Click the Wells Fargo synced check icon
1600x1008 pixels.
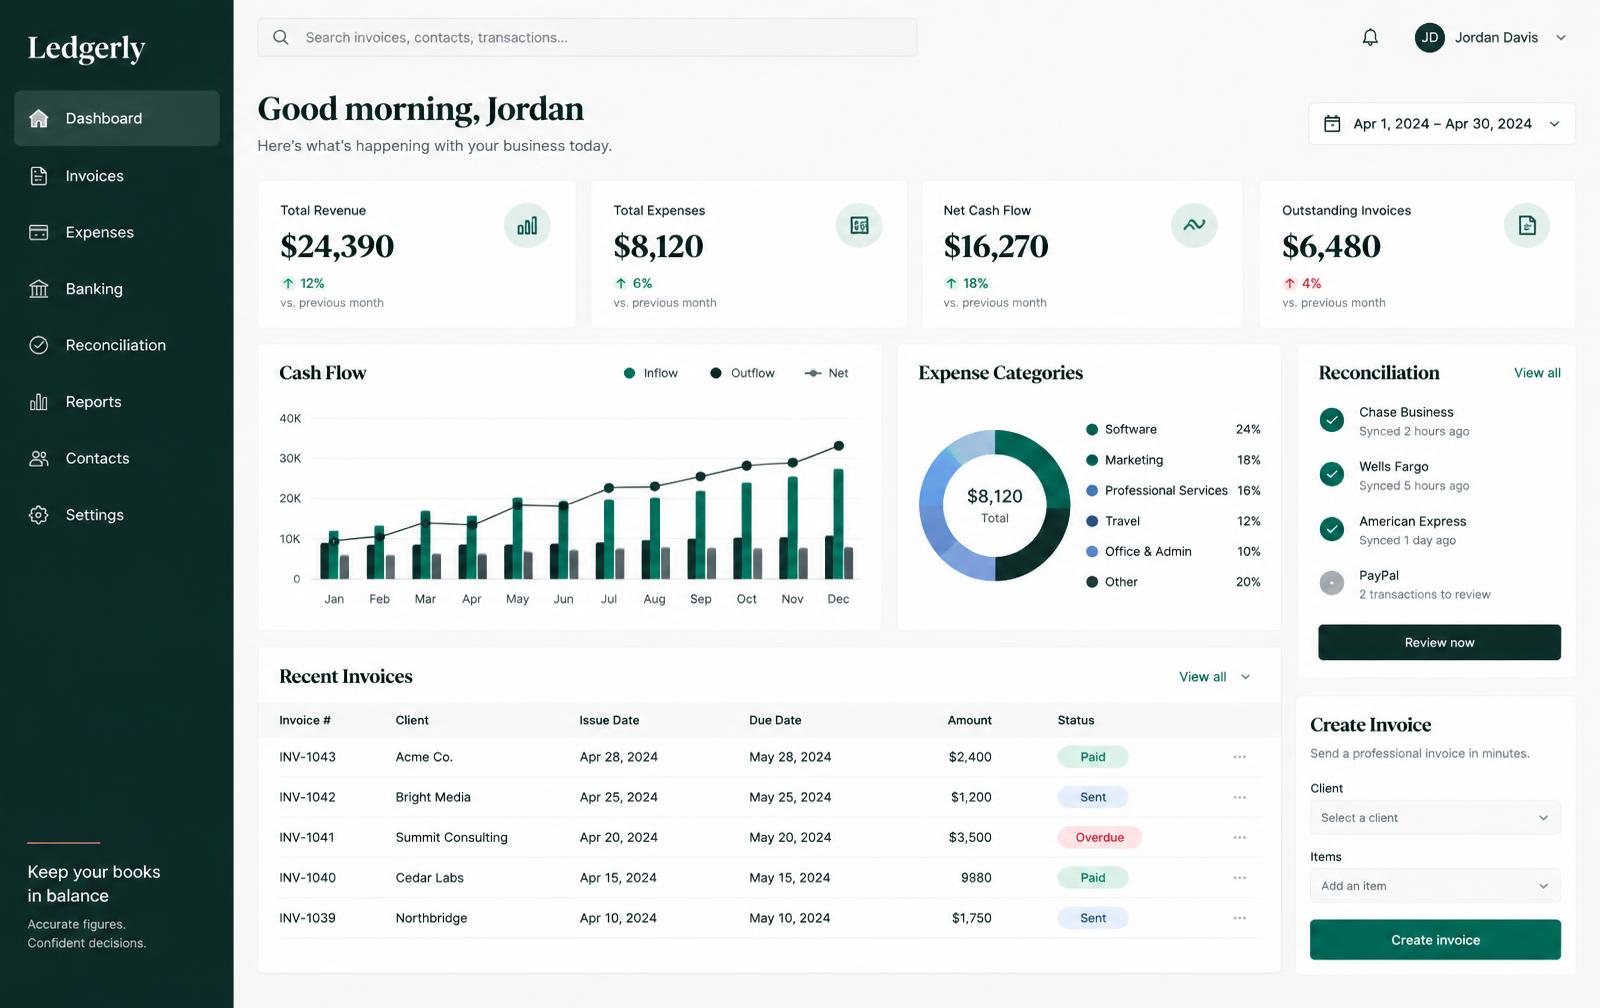[1332, 474]
